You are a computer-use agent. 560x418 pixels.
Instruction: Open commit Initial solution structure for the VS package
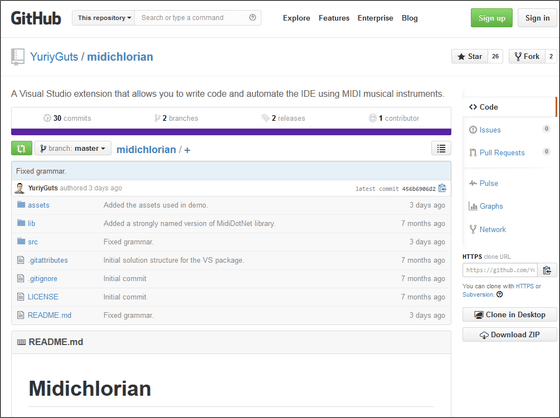pos(174,260)
